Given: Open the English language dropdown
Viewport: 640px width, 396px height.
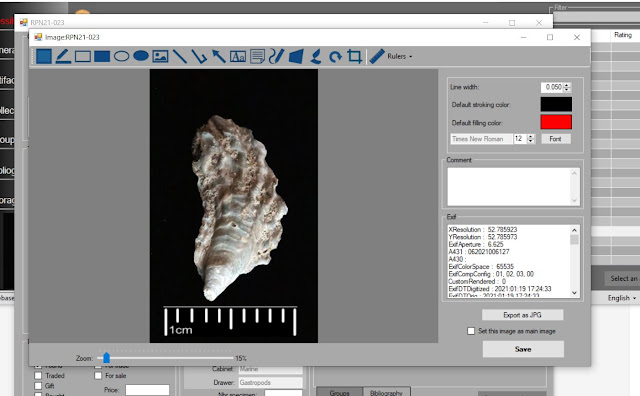Looking at the screenshot, I should click(x=622, y=298).
